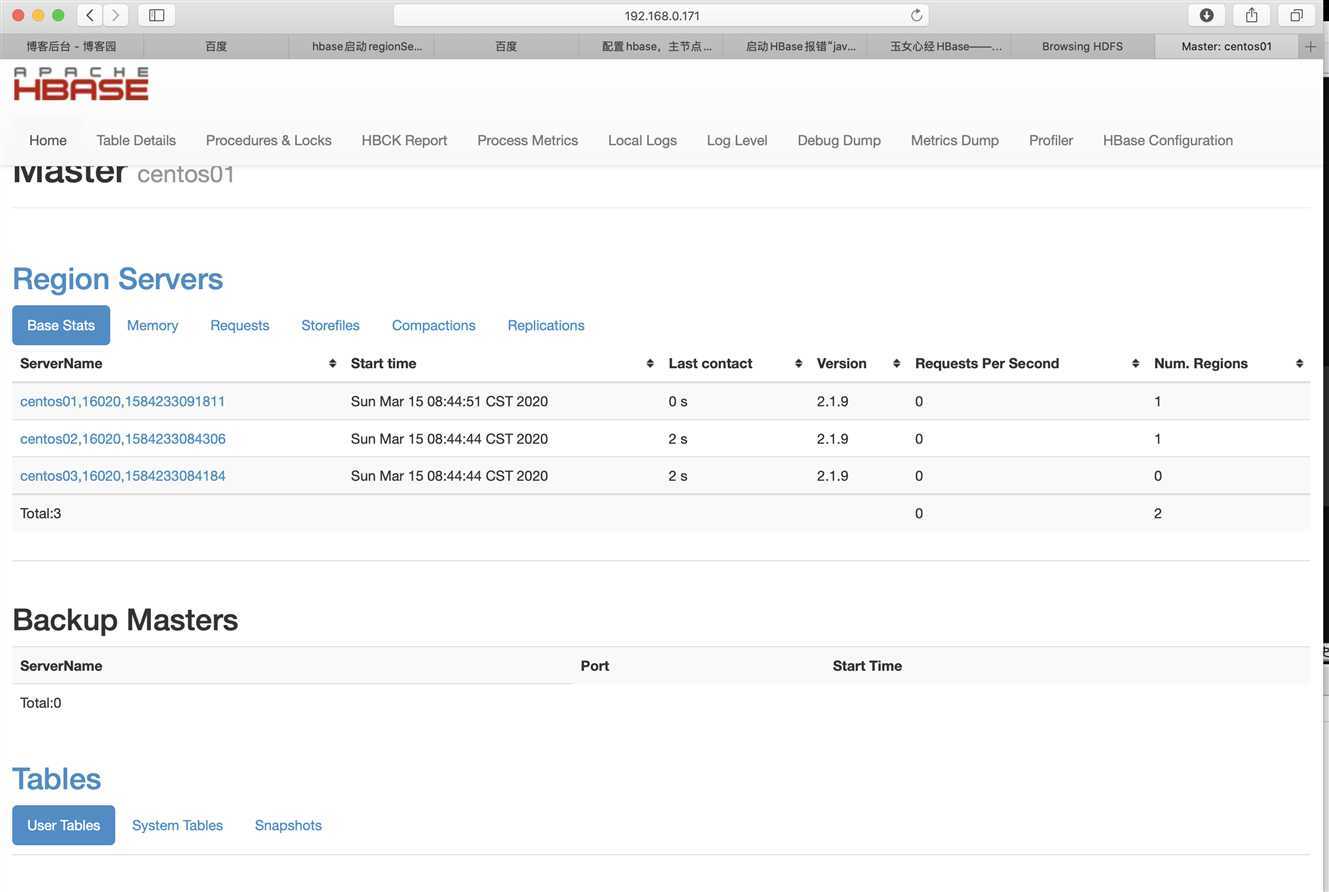Click the 0 s last contact value
Image resolution: width=1329 pixels, height=892 pixels.
[678, 401]
